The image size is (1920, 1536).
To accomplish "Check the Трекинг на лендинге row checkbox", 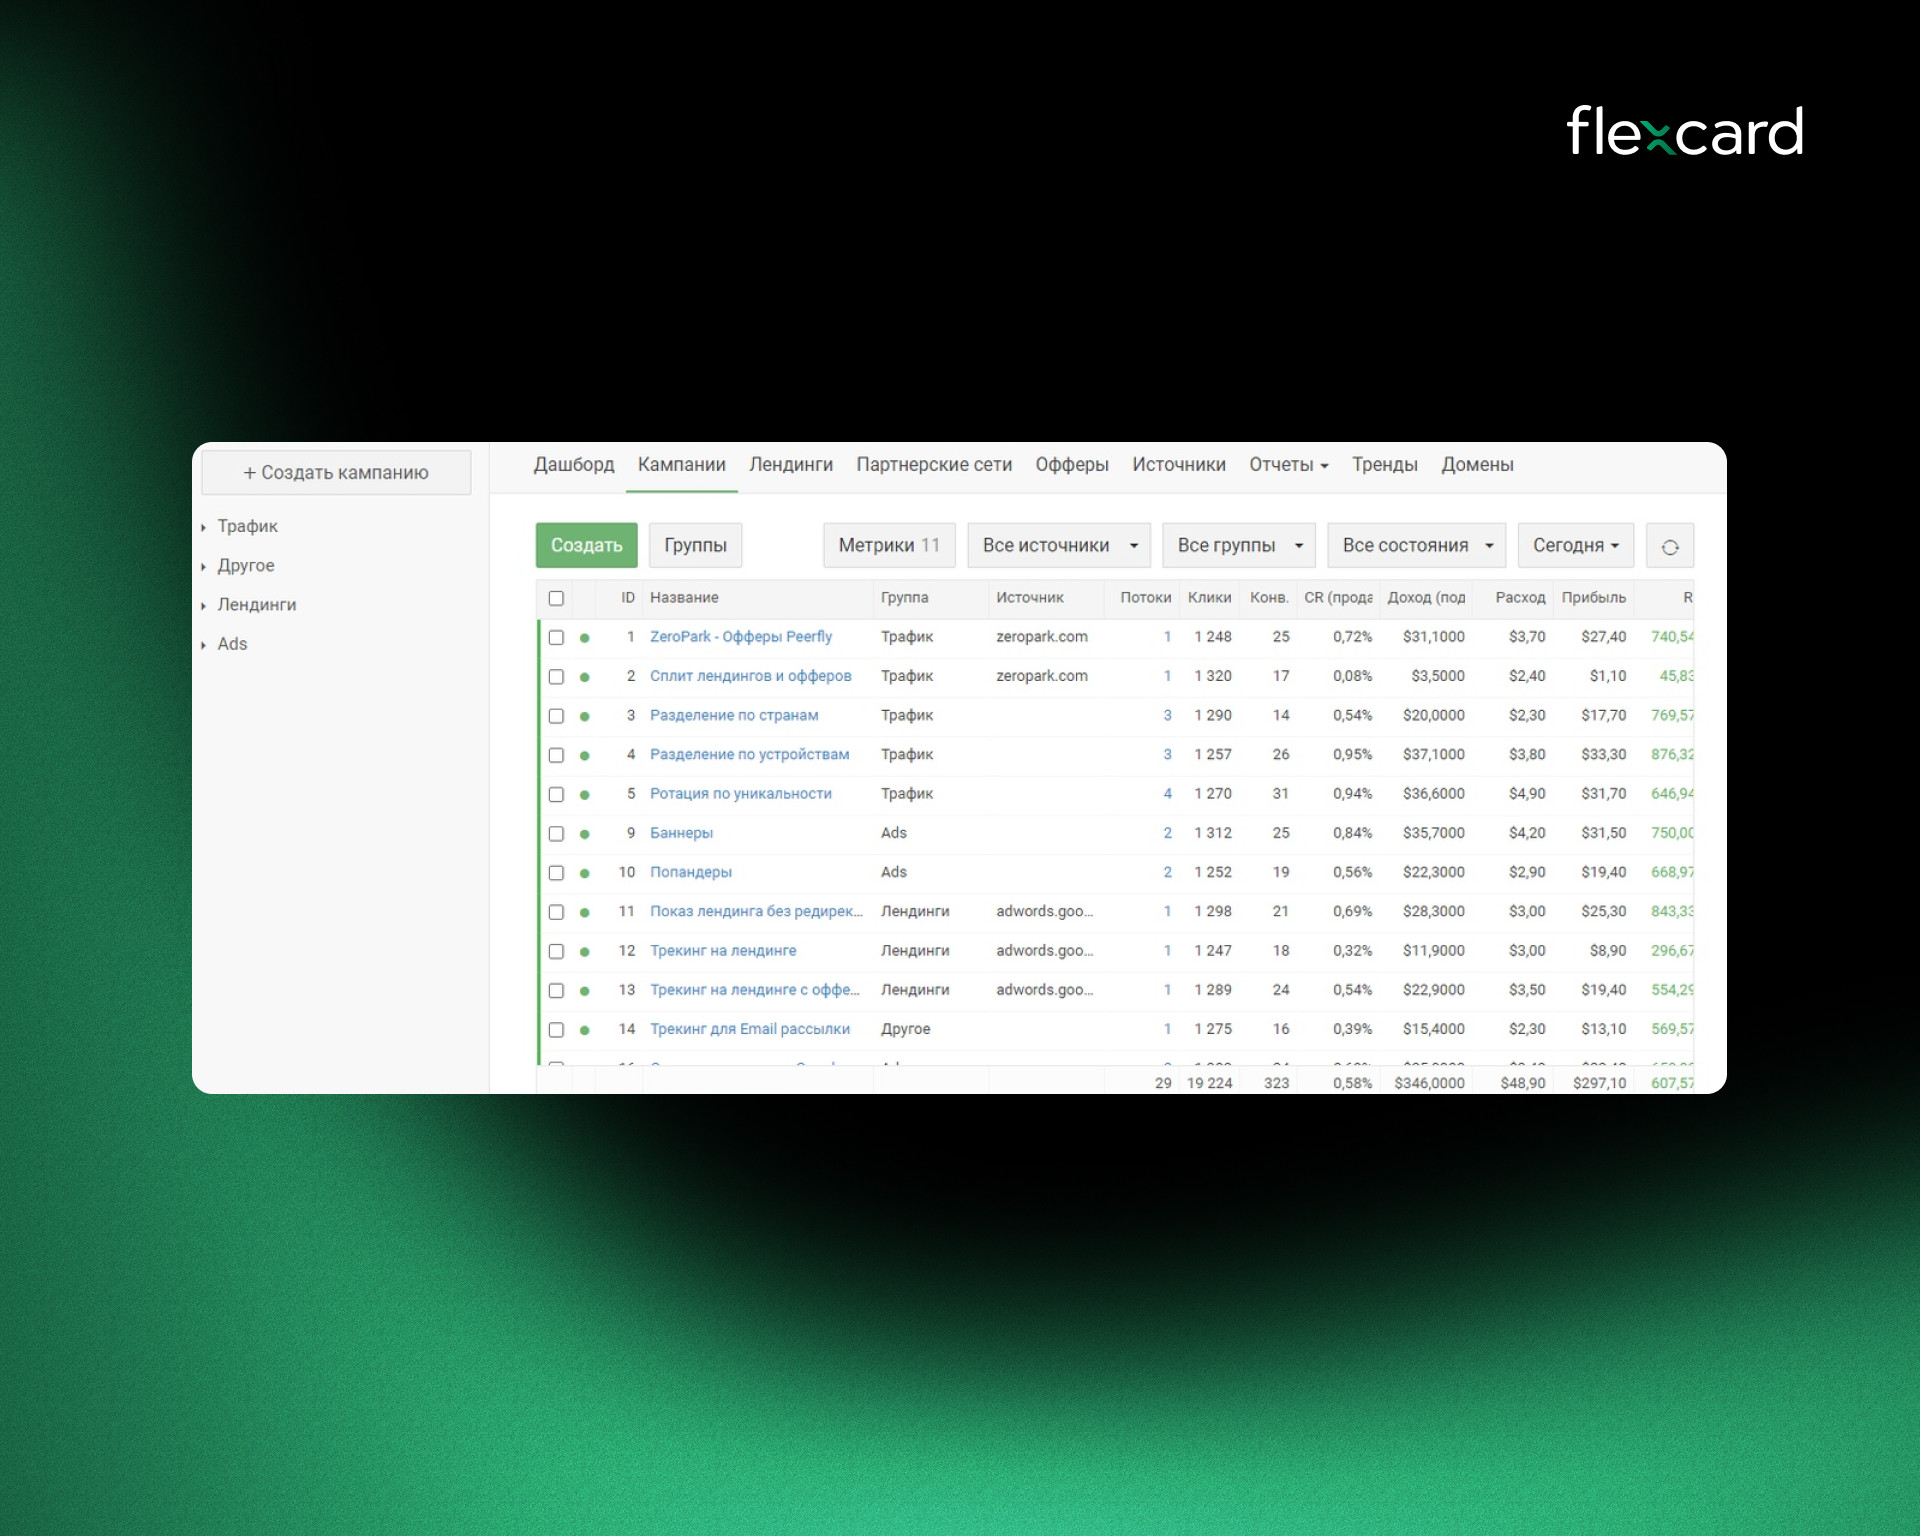I will click(556, 951).
